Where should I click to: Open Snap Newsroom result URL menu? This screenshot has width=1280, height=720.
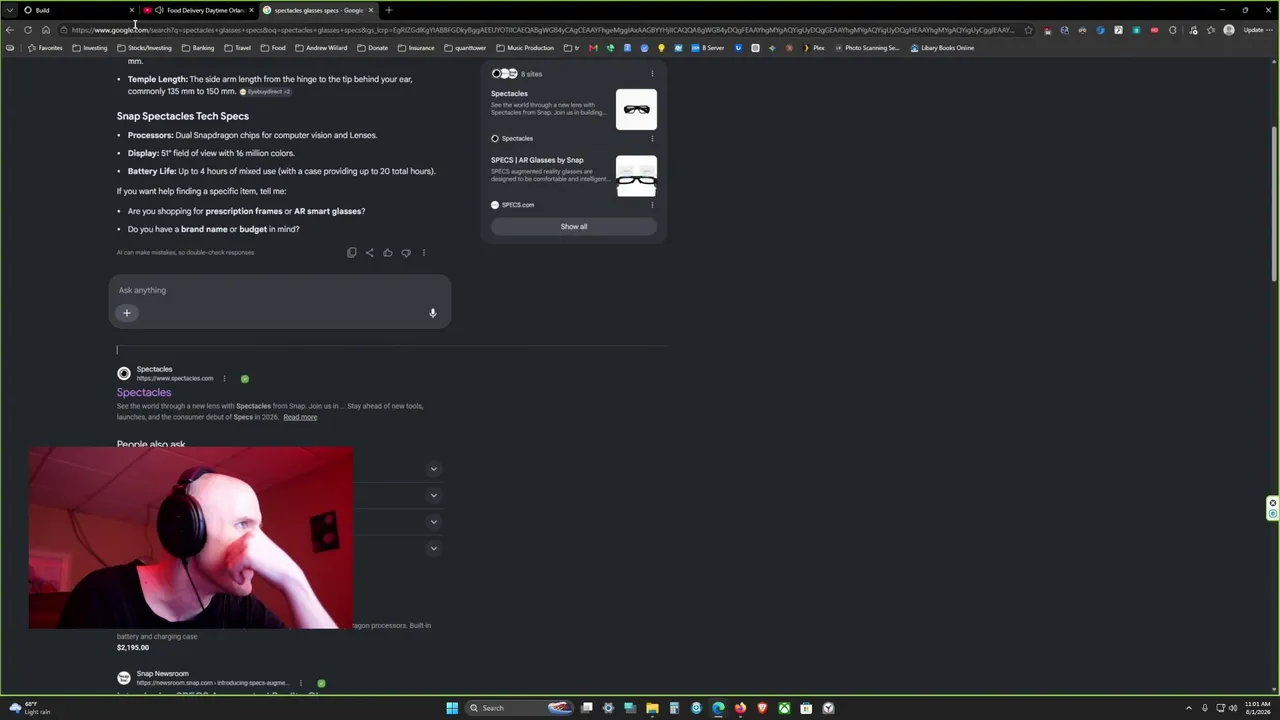(x=300, y=683)
